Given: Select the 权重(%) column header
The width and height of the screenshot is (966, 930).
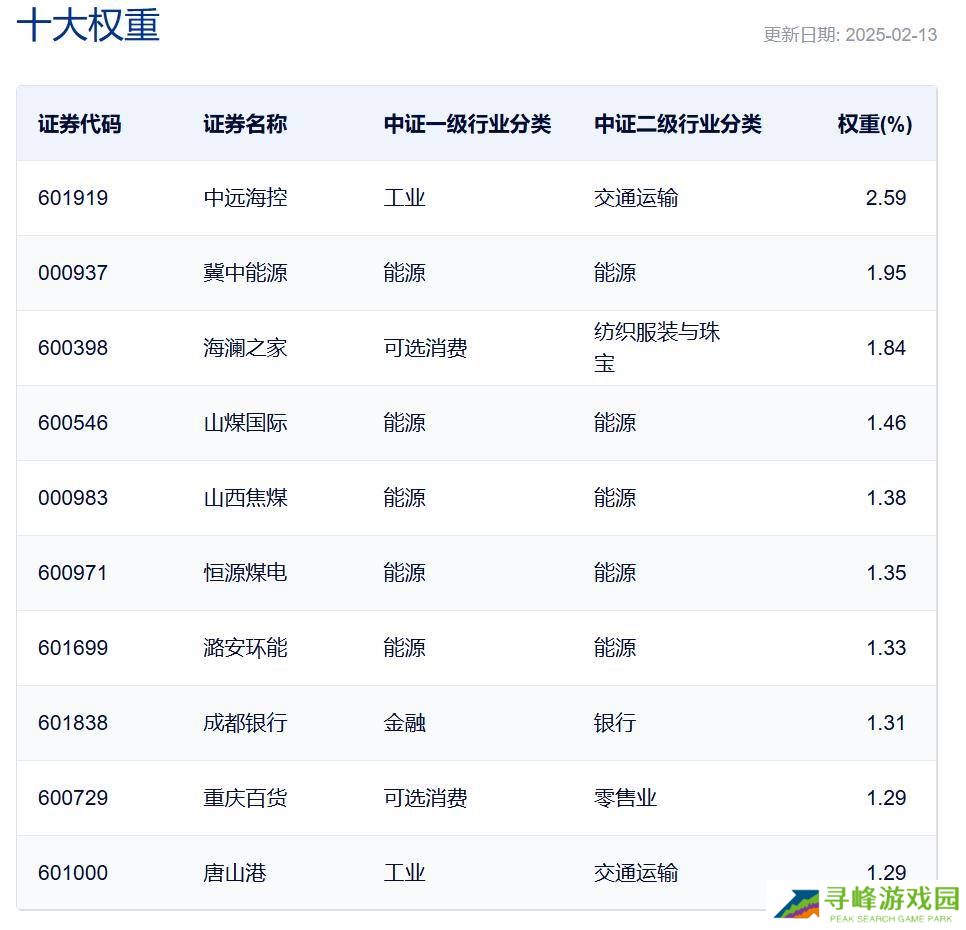Looking at the screenshot, I should click(875, 124).
